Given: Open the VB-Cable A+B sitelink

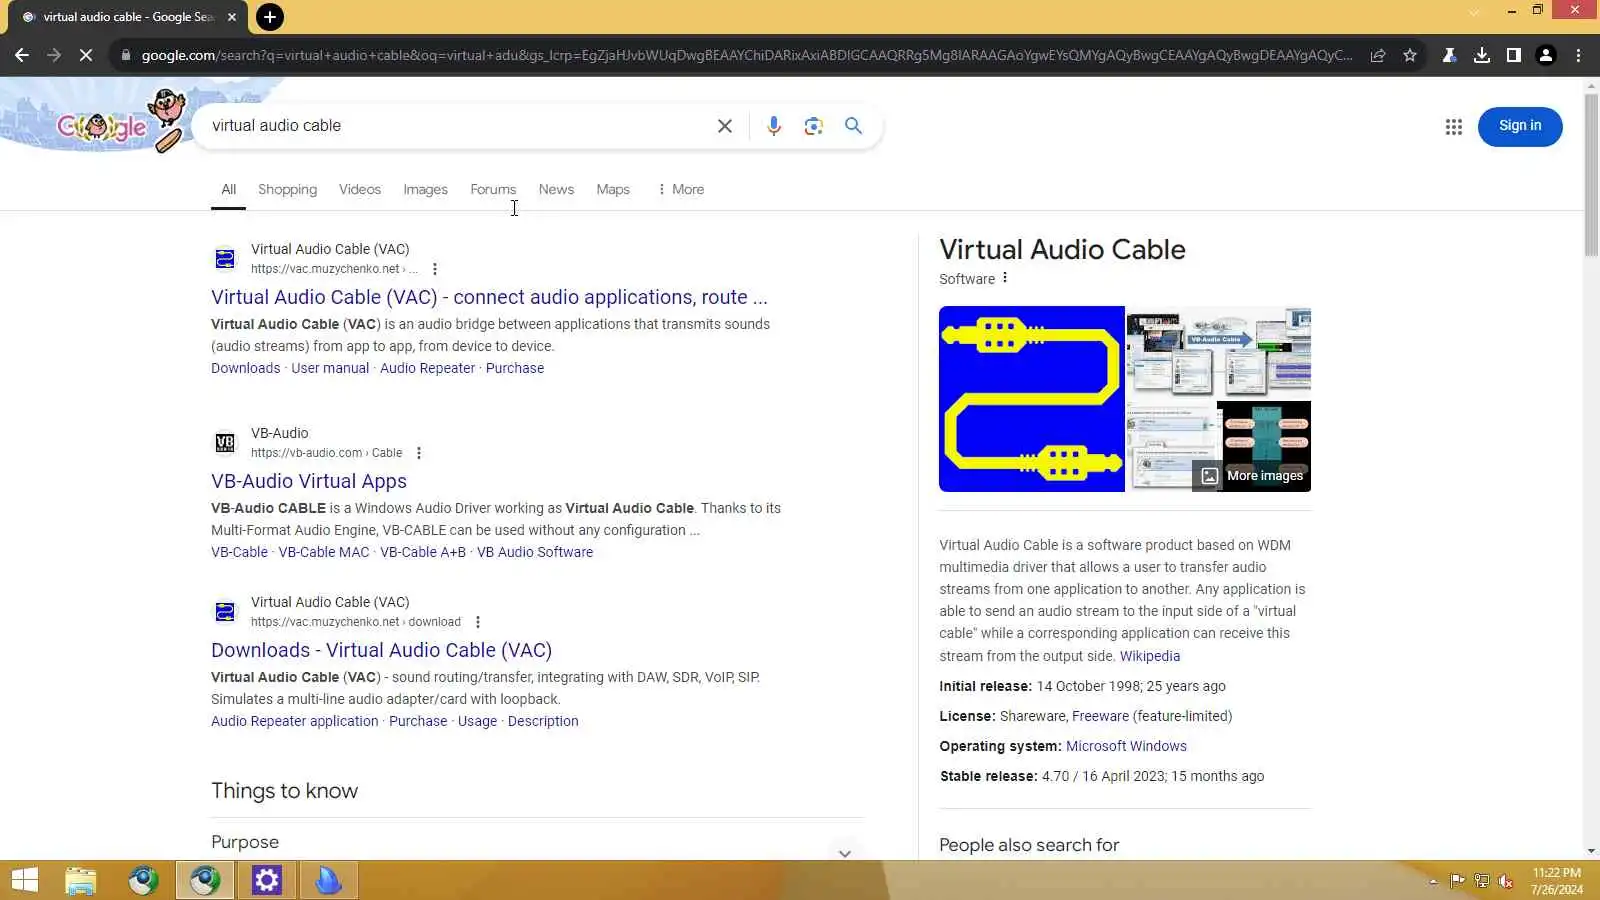Looking at the screenshot, I should [423, 552].
